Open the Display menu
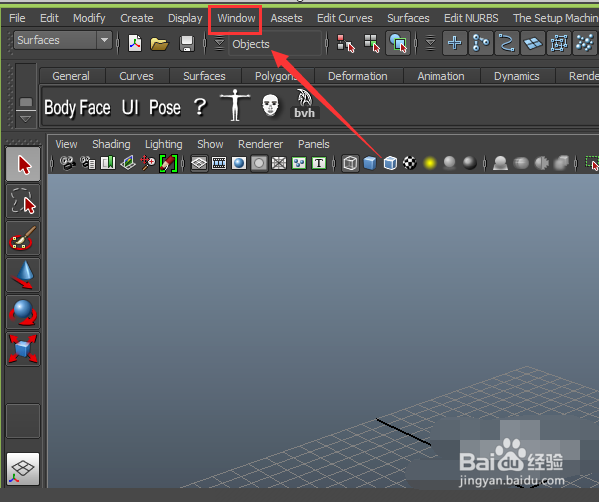Screen dimensions: 599x502 [185, 18]
